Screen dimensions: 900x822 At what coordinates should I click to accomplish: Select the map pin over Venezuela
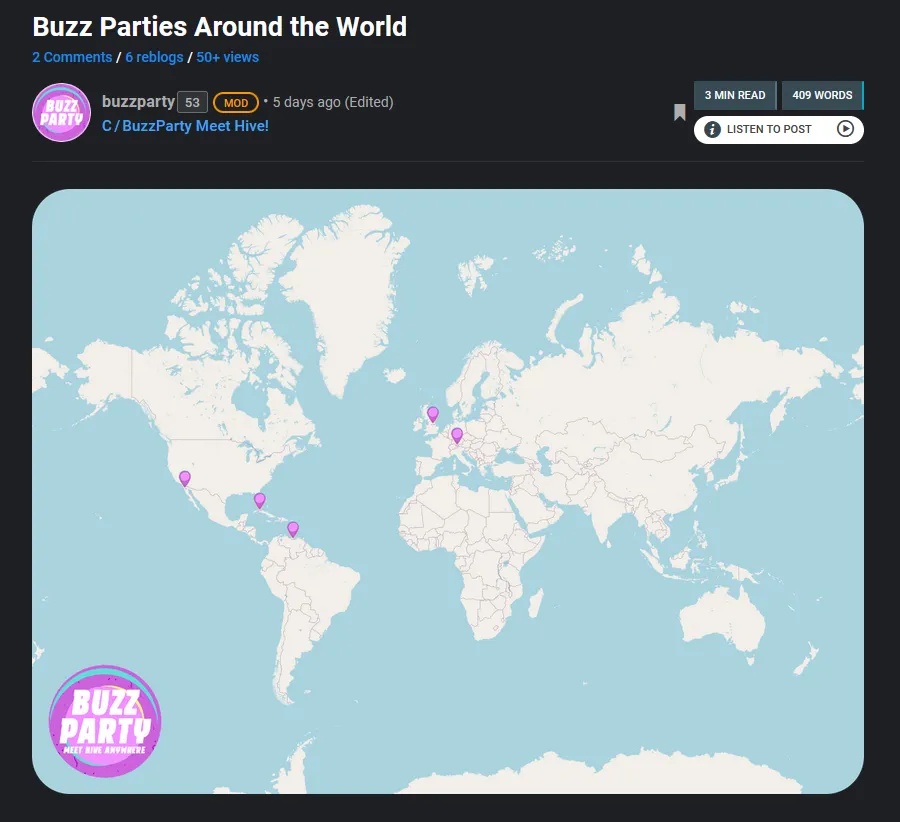click(293, 529)
